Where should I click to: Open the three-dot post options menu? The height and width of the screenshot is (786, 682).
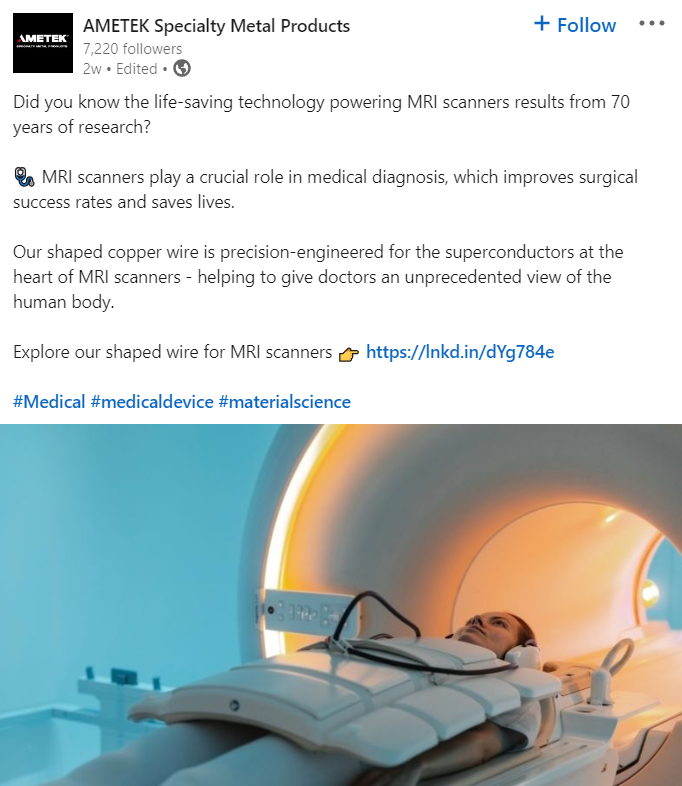point(652,24)
